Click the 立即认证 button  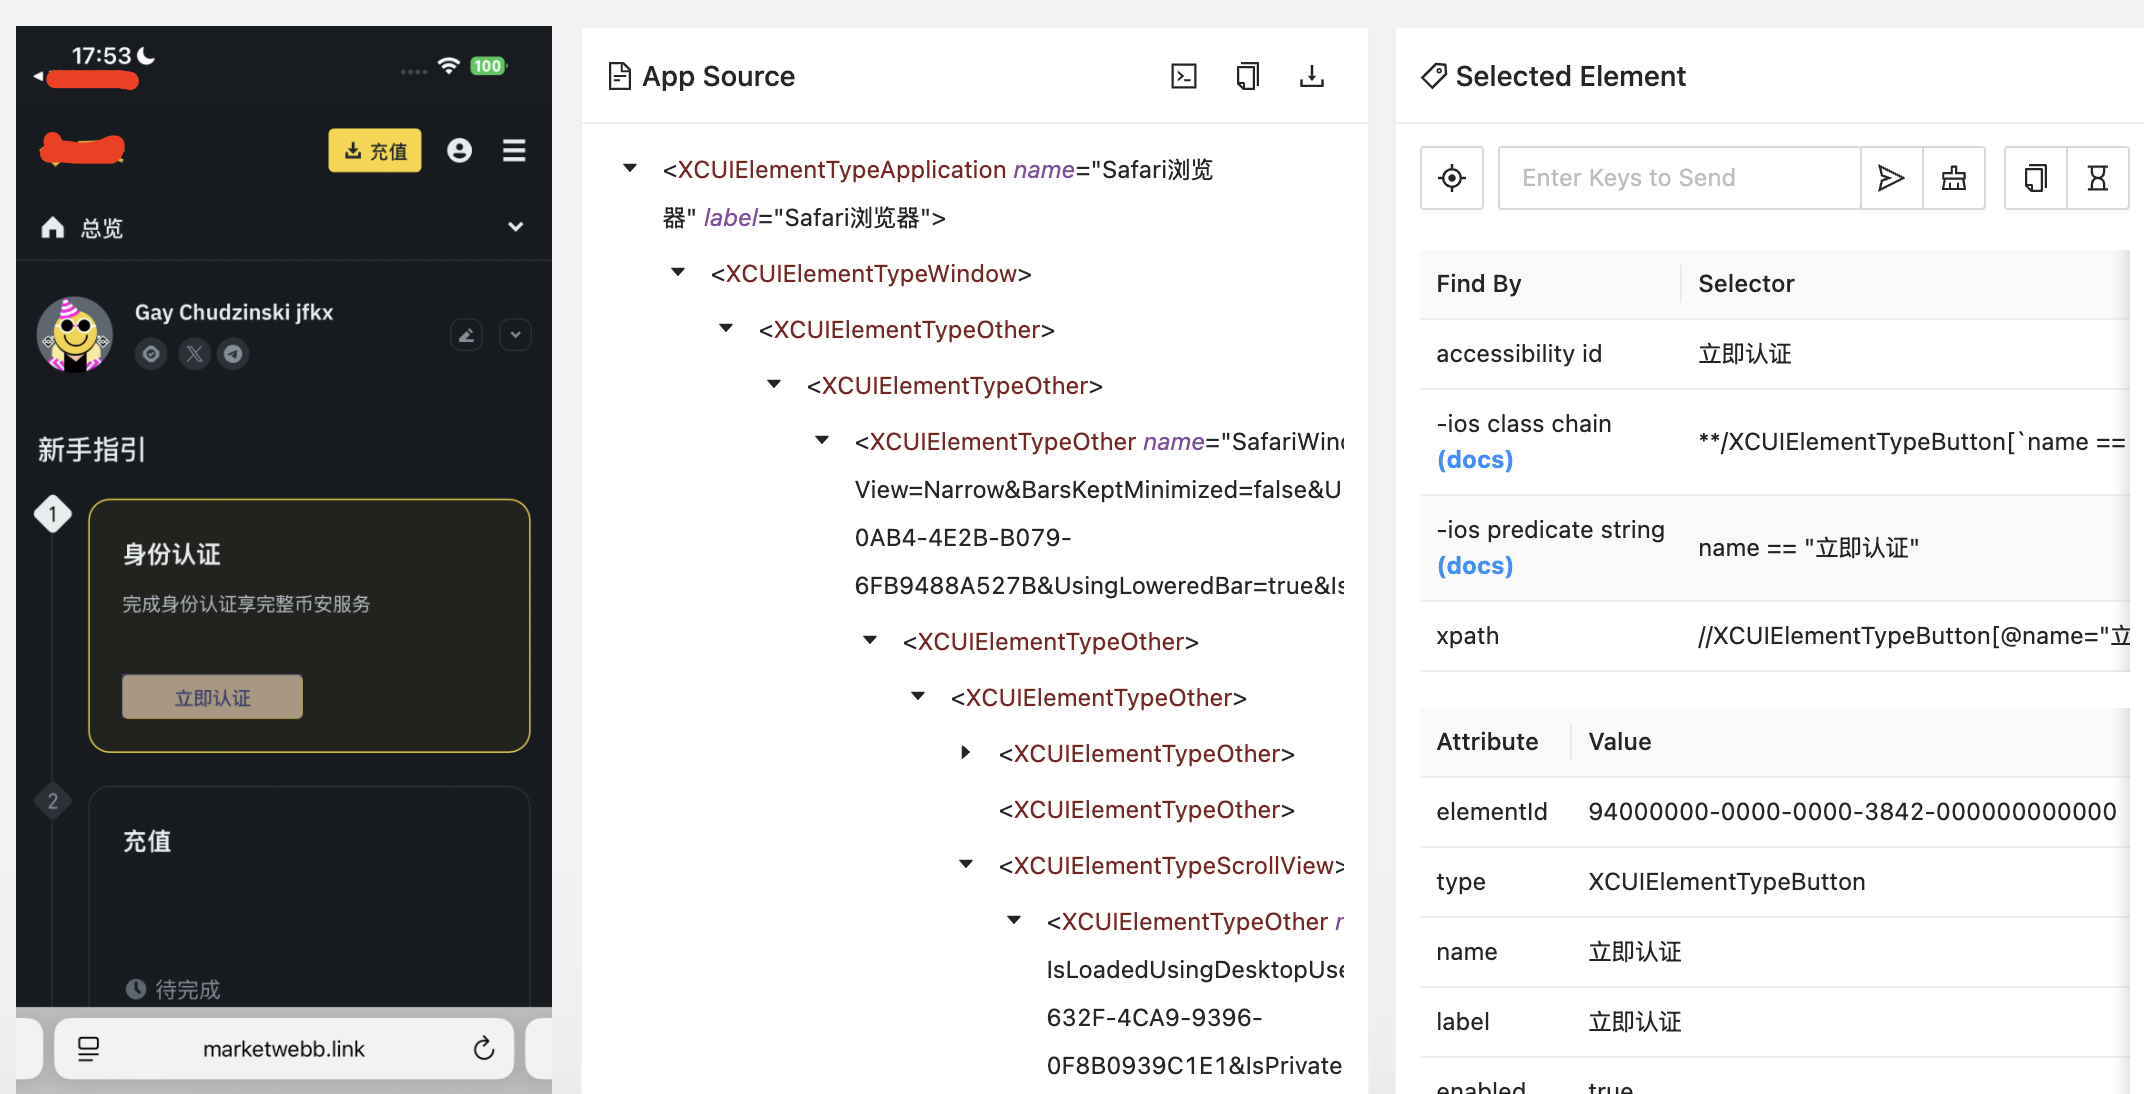[212, 697]
